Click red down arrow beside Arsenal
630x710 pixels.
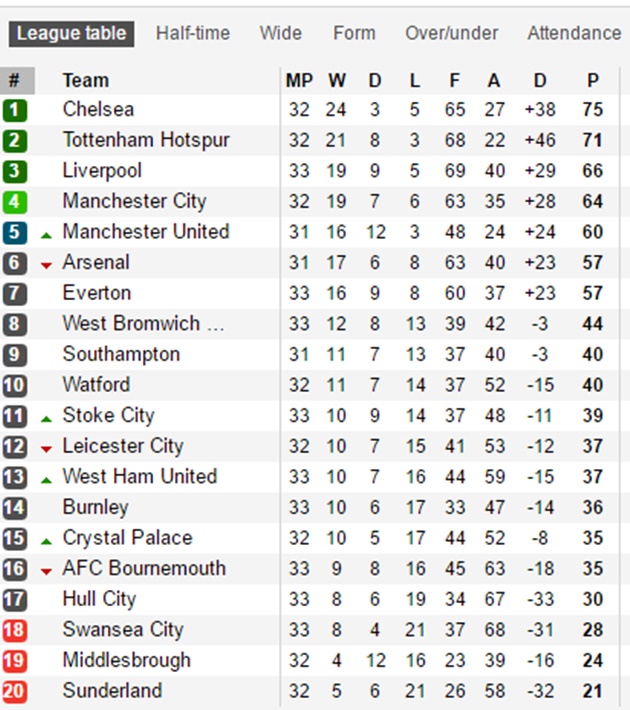pos(46,265)
